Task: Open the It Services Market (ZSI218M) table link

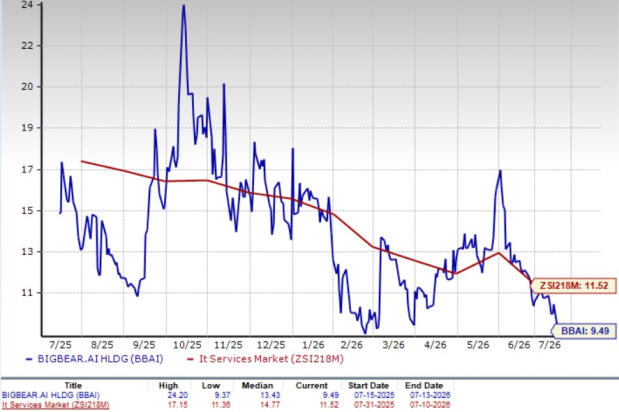Action: click(55, 405)
